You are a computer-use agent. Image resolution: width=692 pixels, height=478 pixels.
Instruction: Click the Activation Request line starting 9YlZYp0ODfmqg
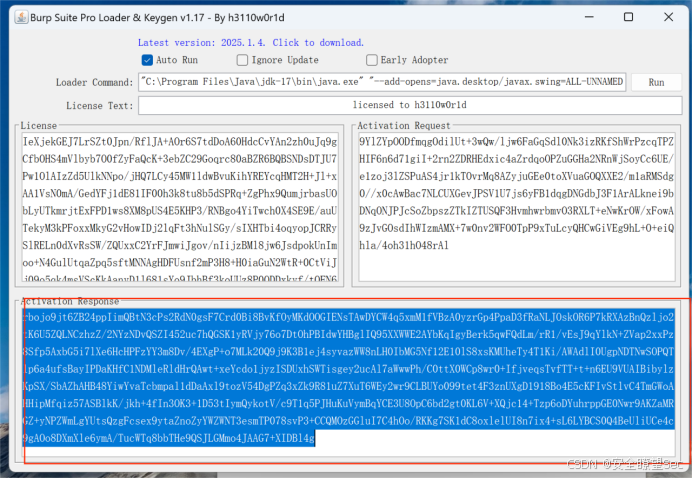click(516, 142)
